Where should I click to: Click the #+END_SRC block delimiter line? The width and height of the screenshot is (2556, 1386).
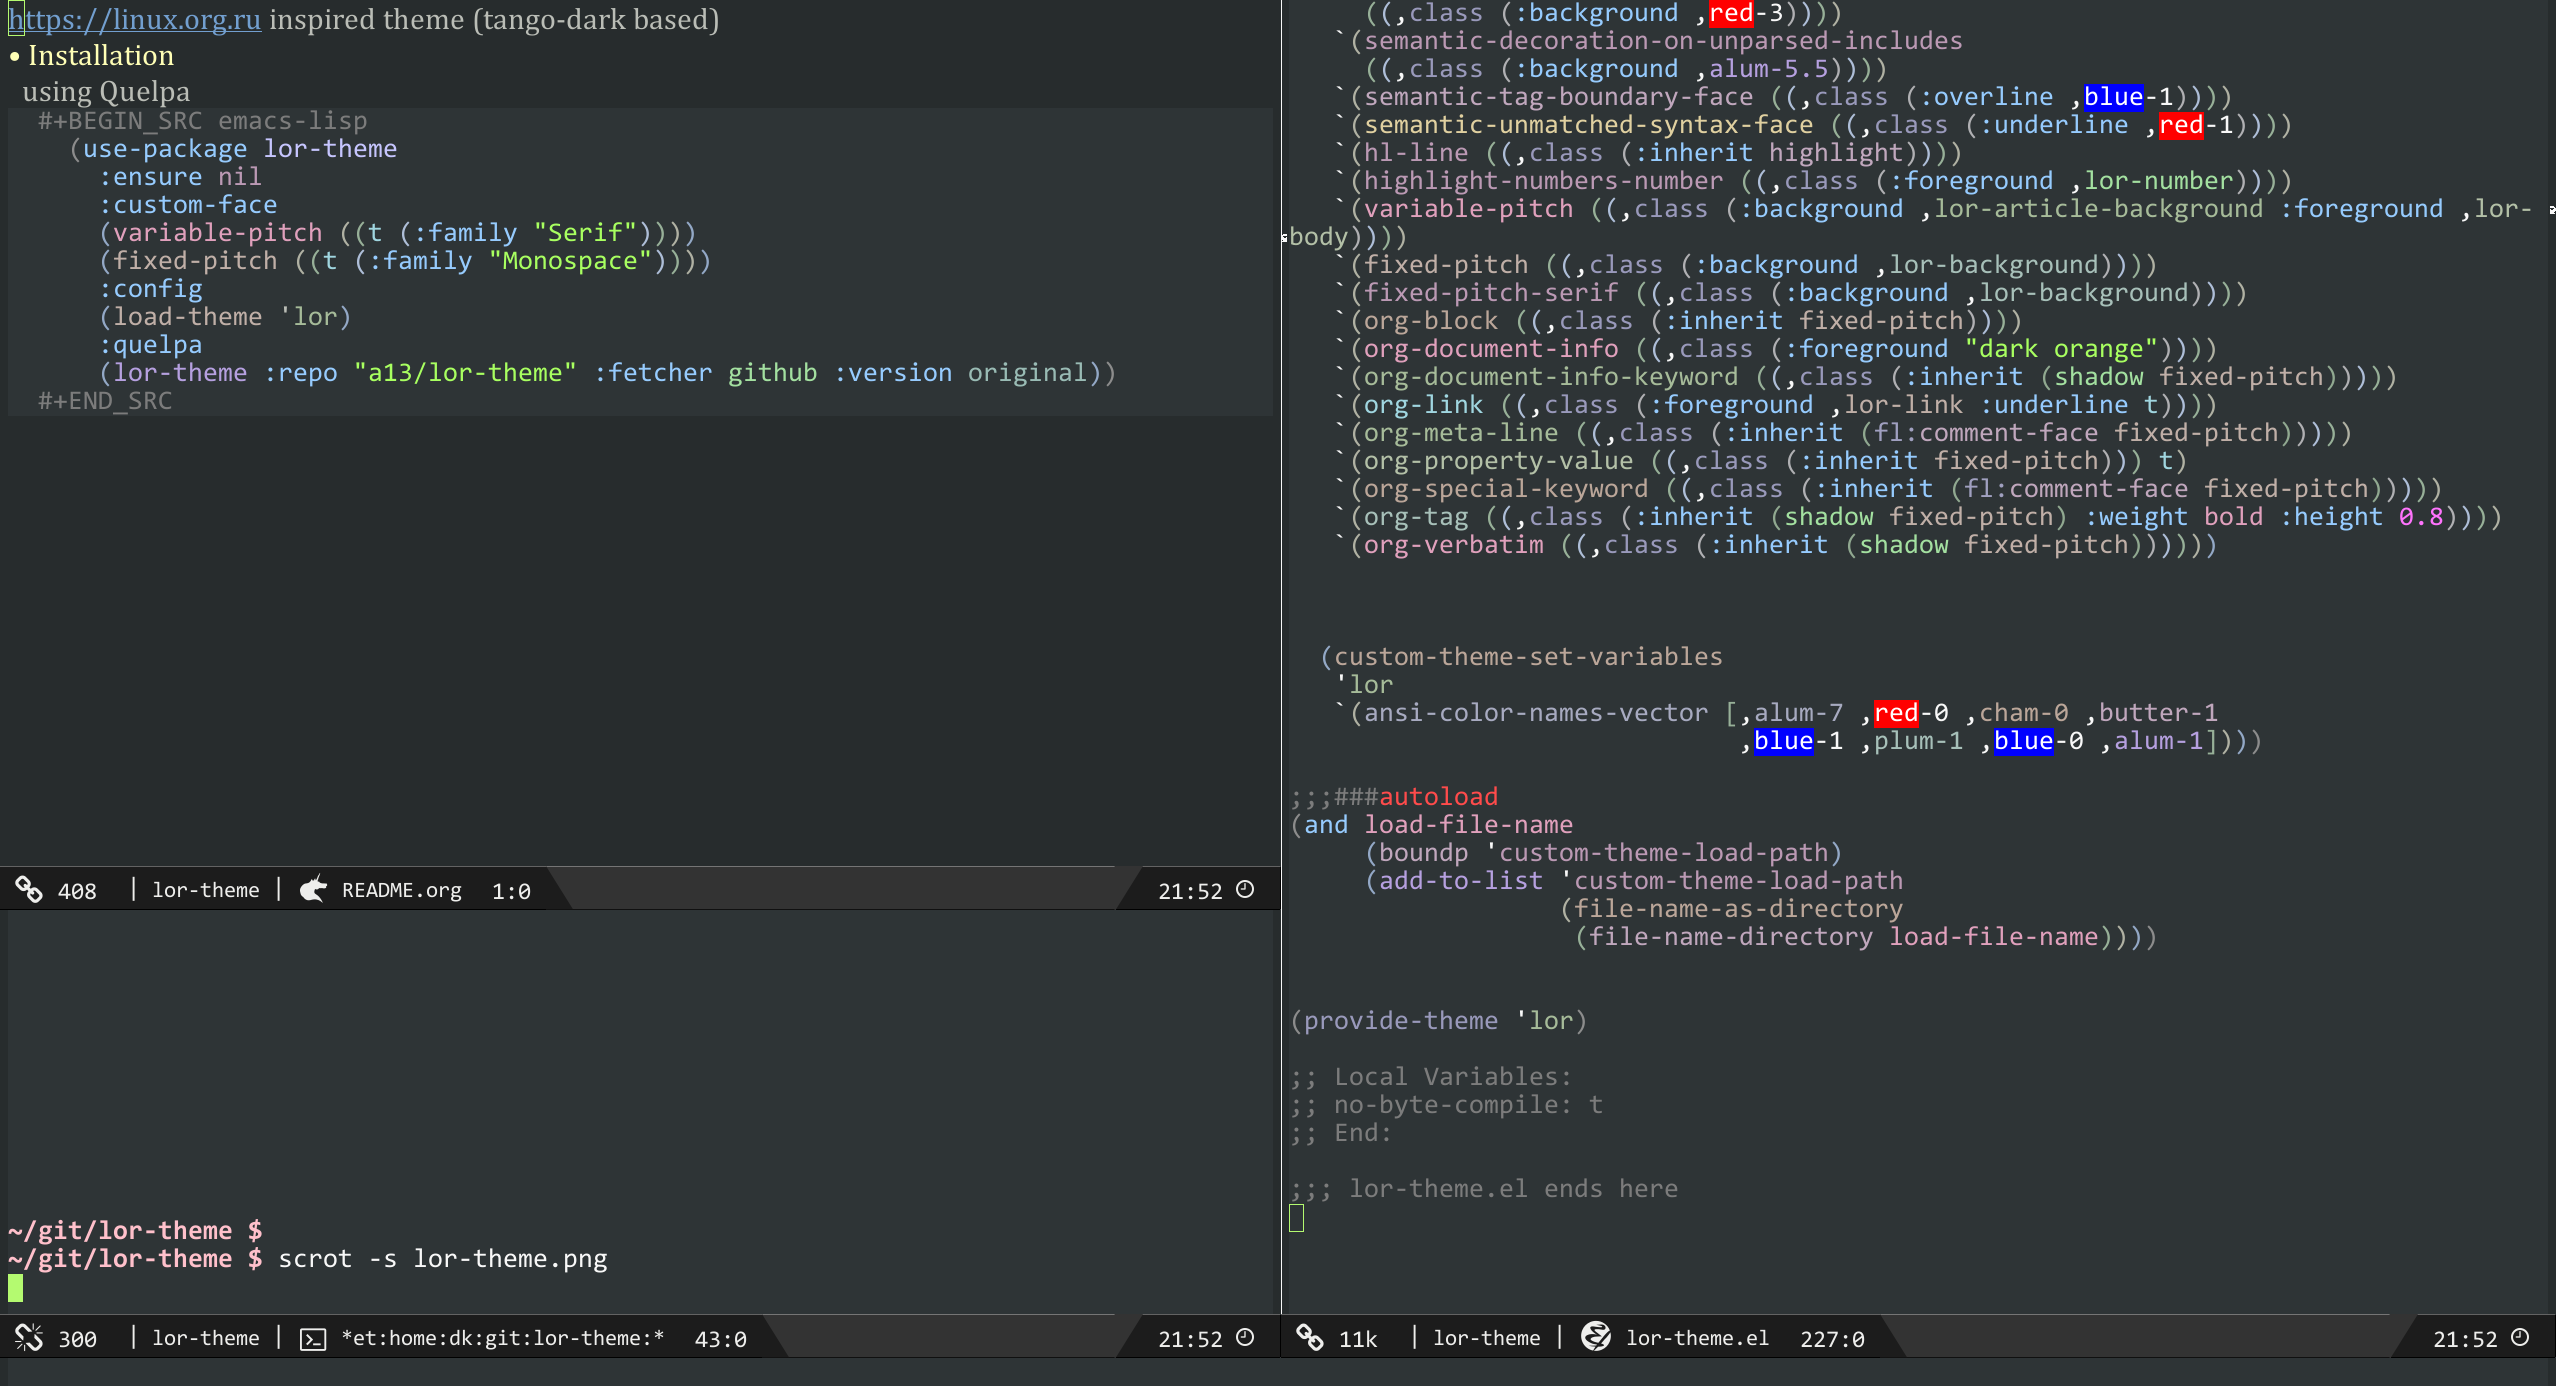pyautogui.click(x=105, y=401)
